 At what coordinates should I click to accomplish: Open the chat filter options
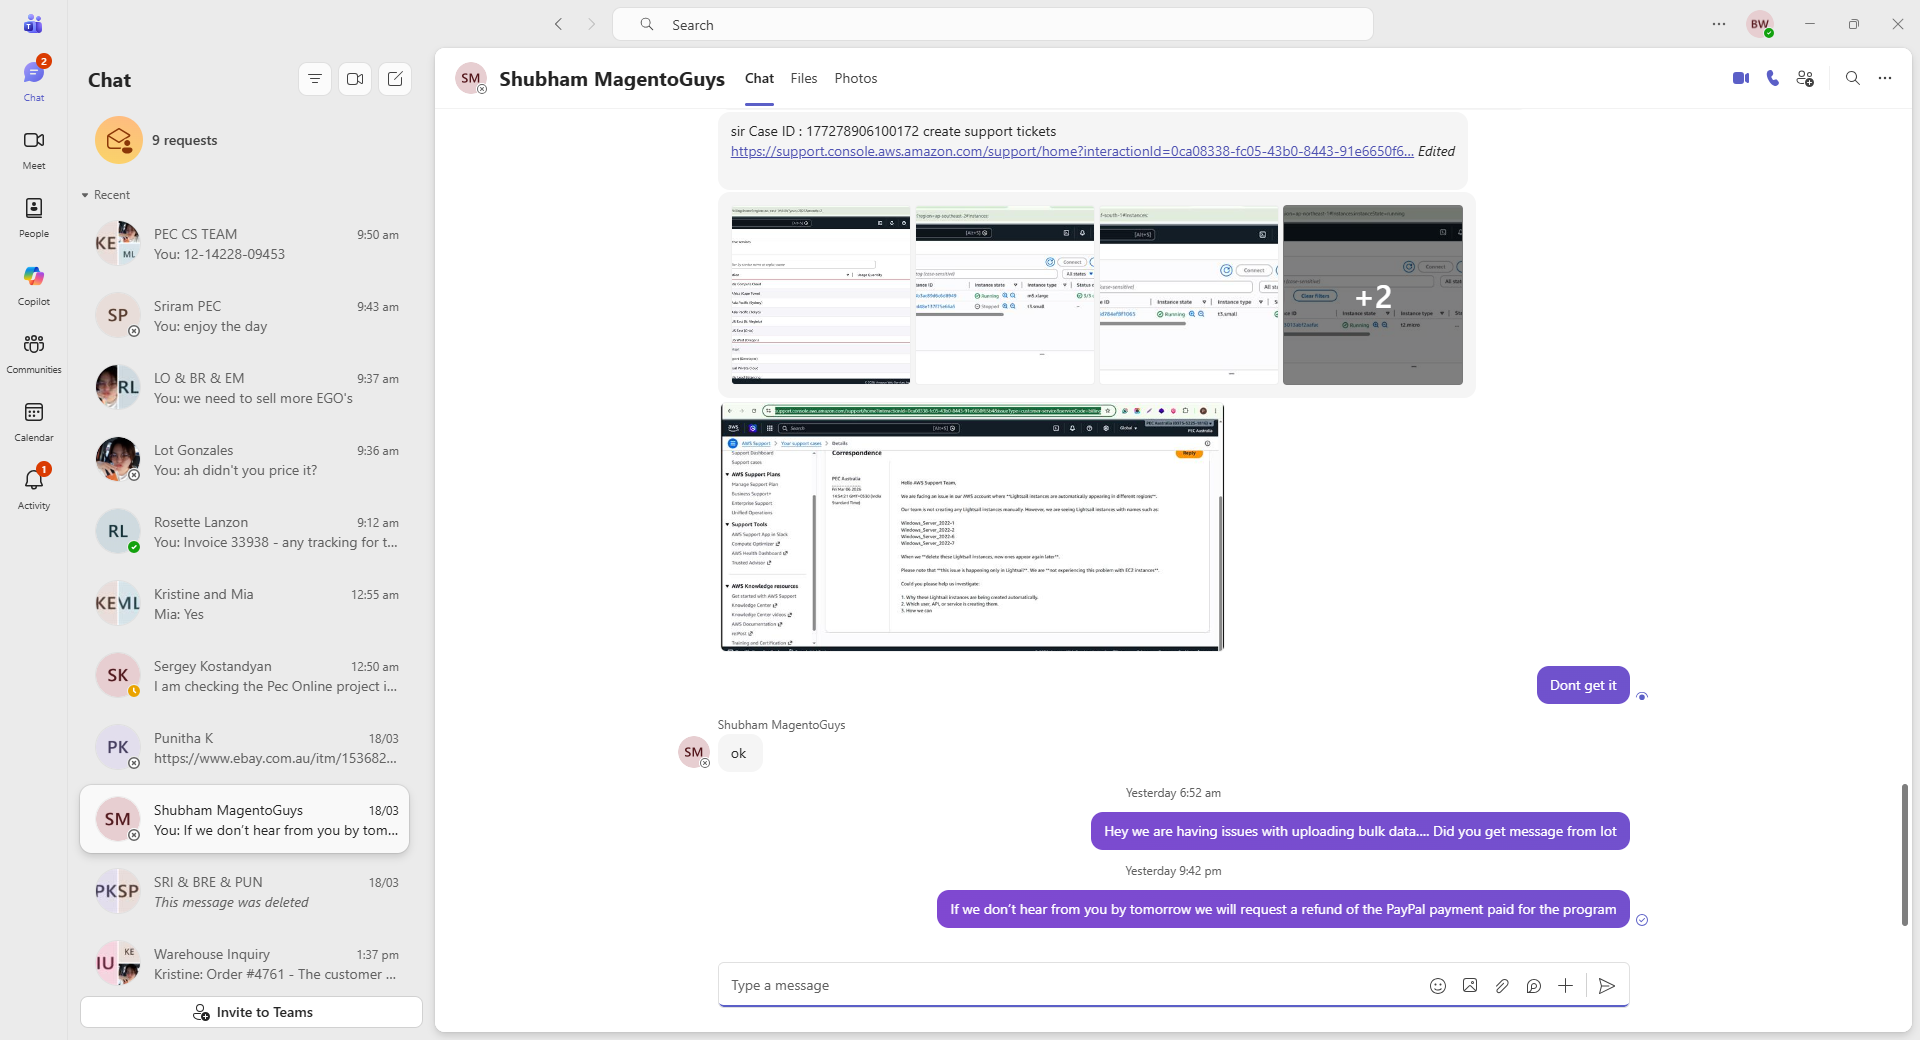(315, 79)
